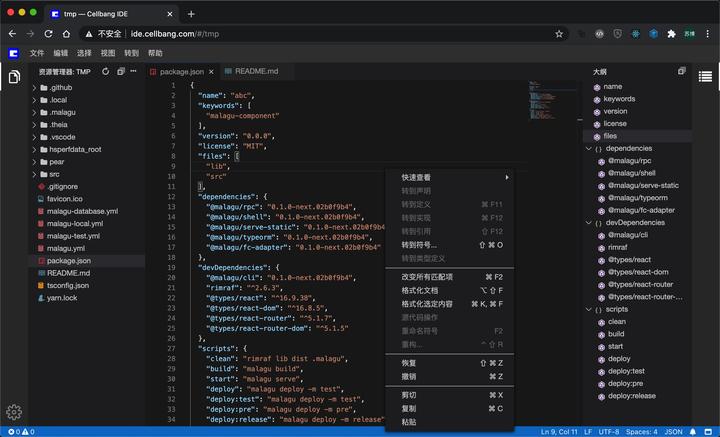Image resolution: width=720 pixels, height=437 pixels.
Task: Click the errors and warnings status indicator
Action: click(x=22, y=431)
